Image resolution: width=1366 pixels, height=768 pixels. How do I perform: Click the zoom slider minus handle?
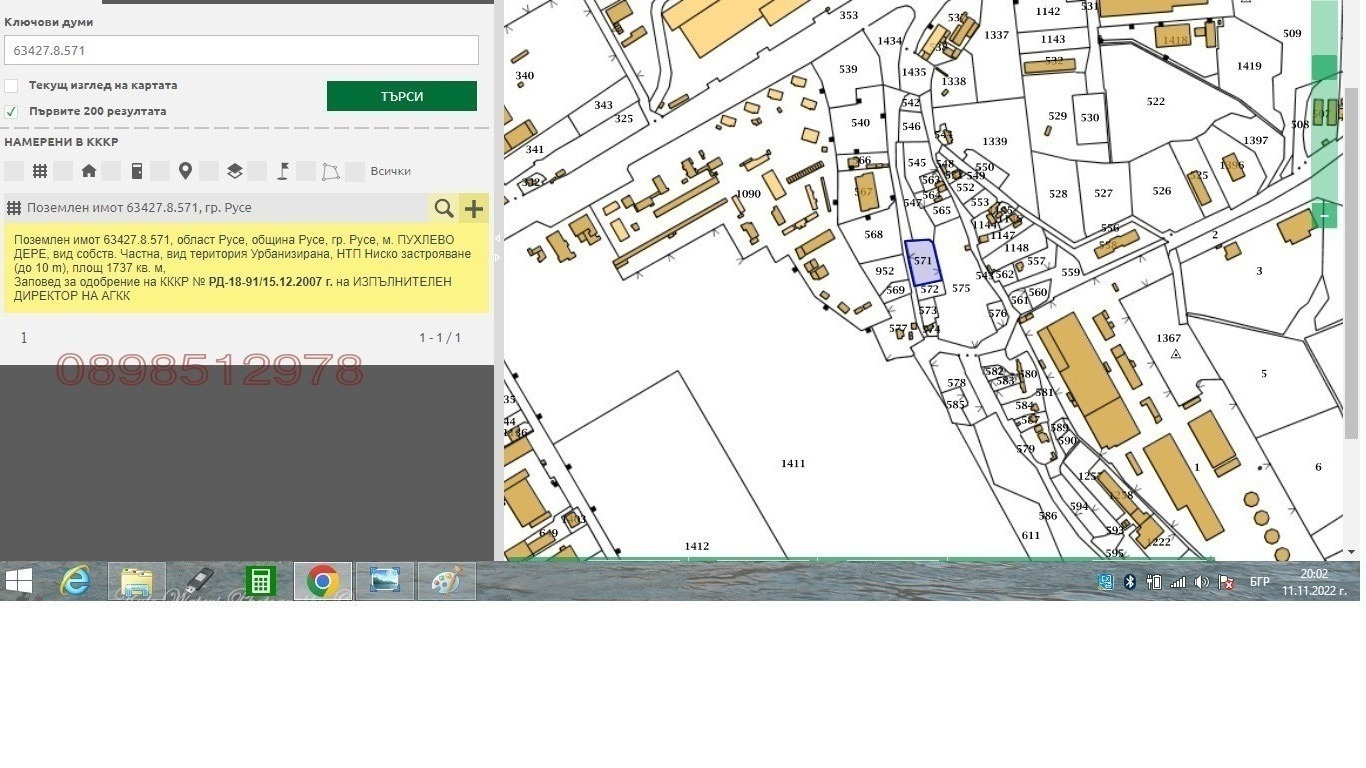[1324, 215]
